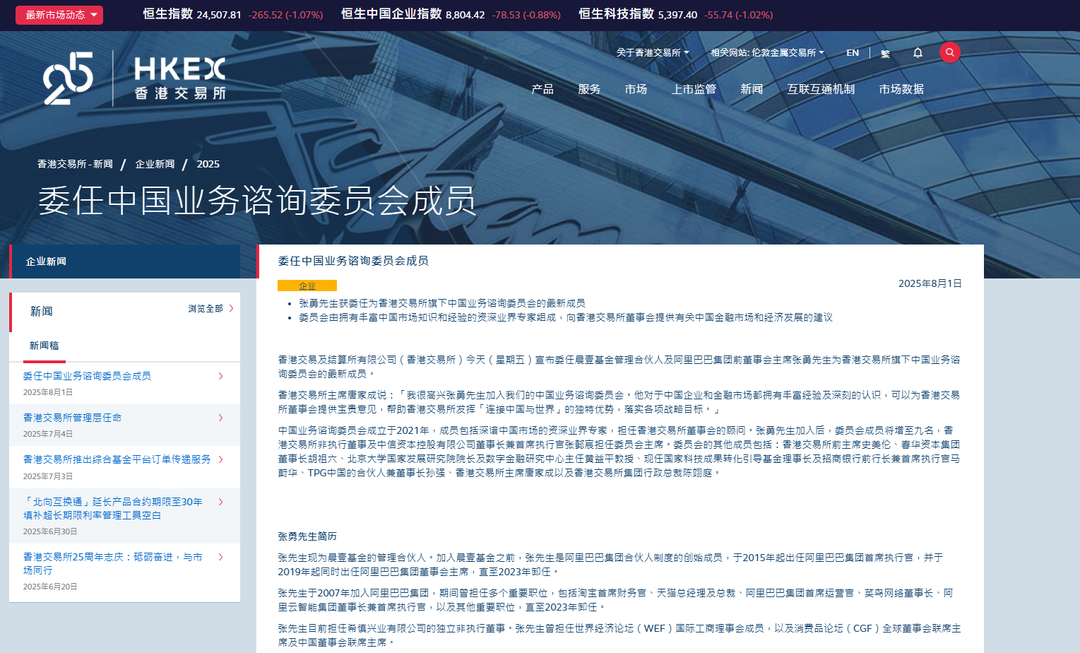Click 浏览全部 link in news panel
The width and height of the screenshot is (1080, 653).
[x=205, y=309]
